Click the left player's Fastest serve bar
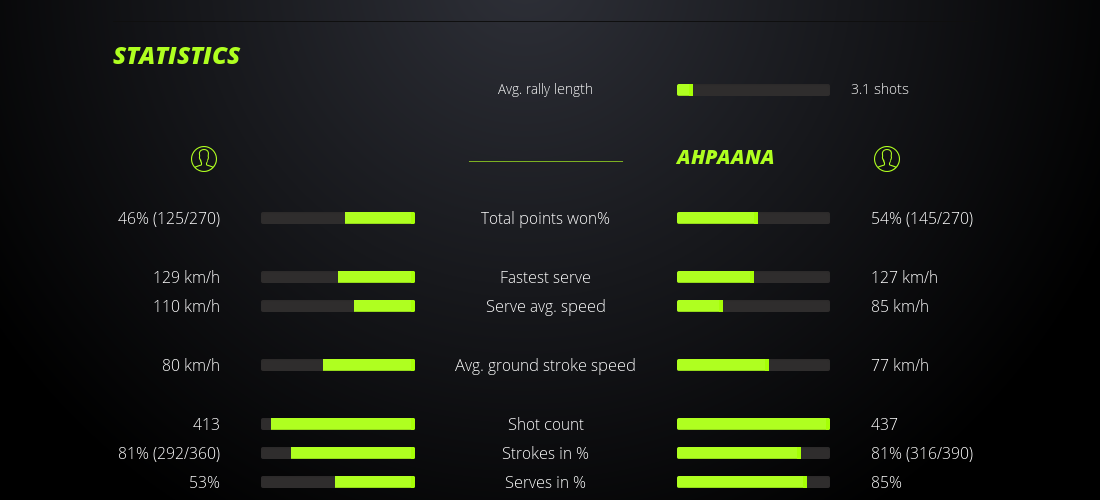The width and height of the screenshot is (1100, 500). coord(338,277)
